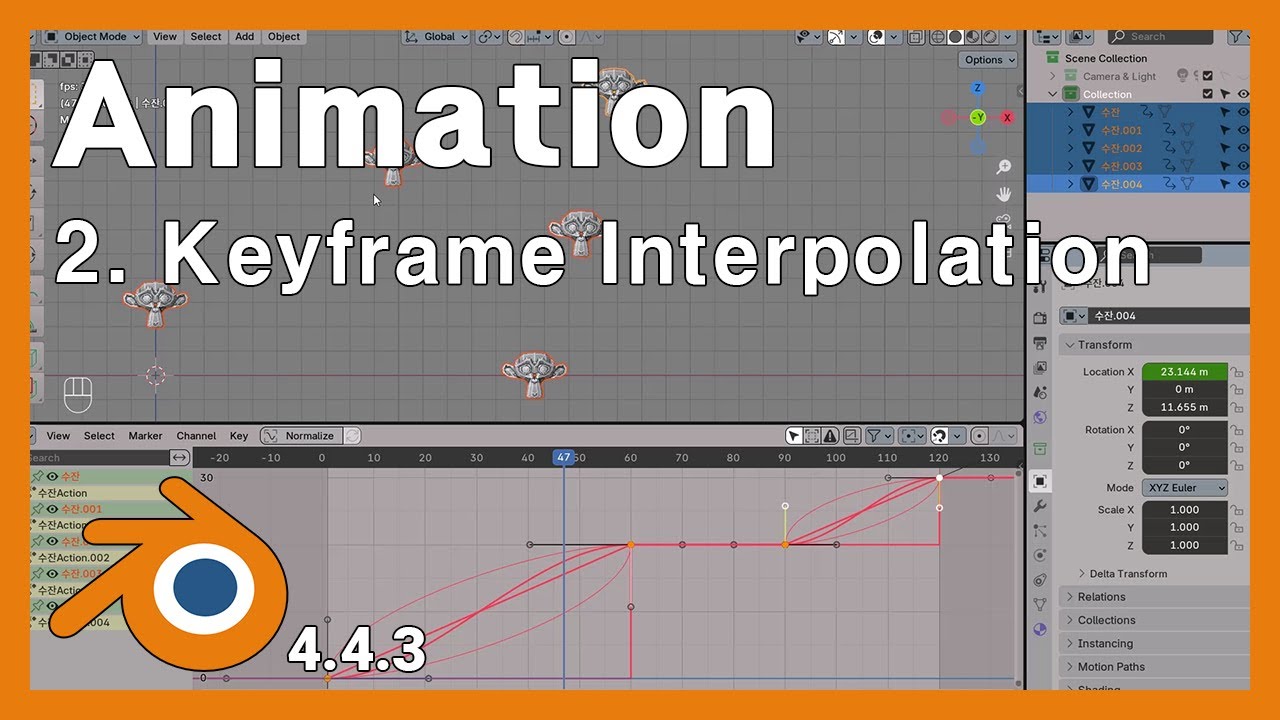Expand the Camera & Light collection
Screen dimensions: 1280x720
[1052, 76]
